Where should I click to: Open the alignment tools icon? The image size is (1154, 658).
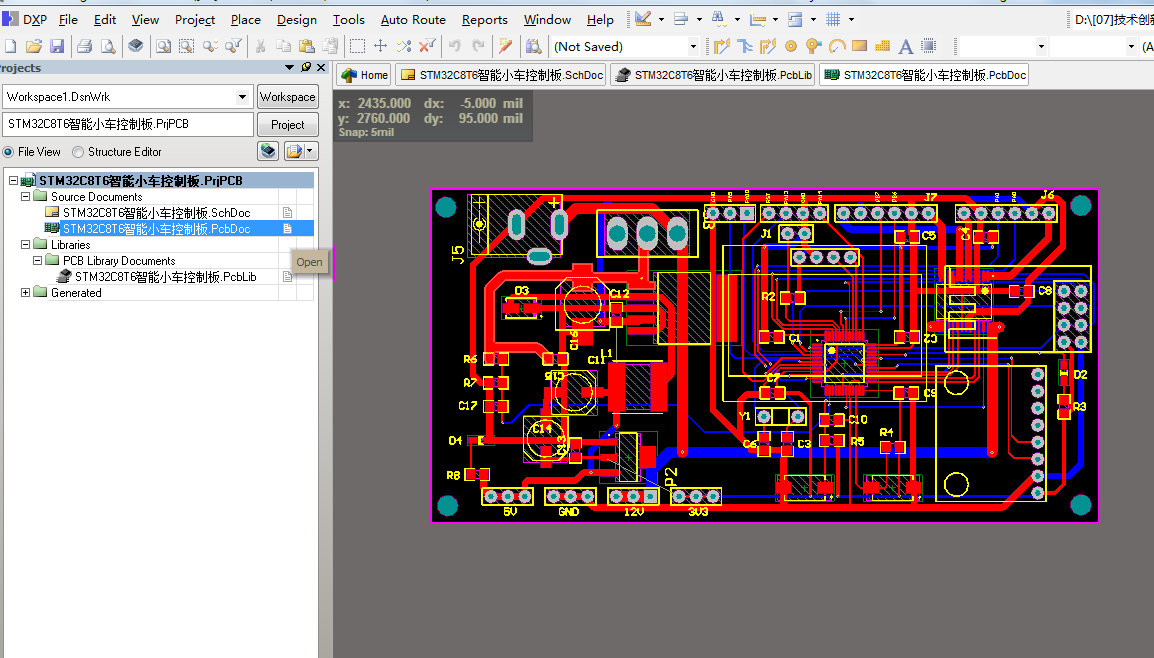pos(681,19)
